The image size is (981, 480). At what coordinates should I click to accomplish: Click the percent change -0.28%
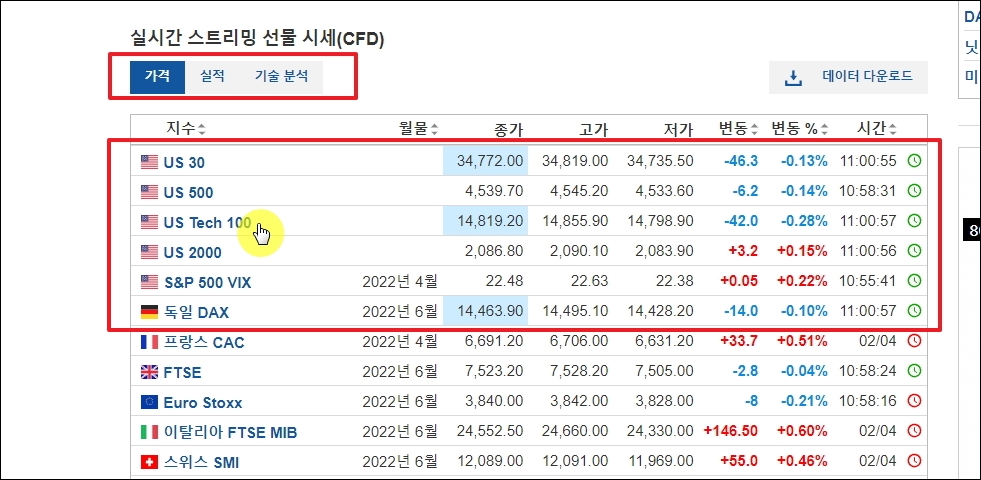804,221
